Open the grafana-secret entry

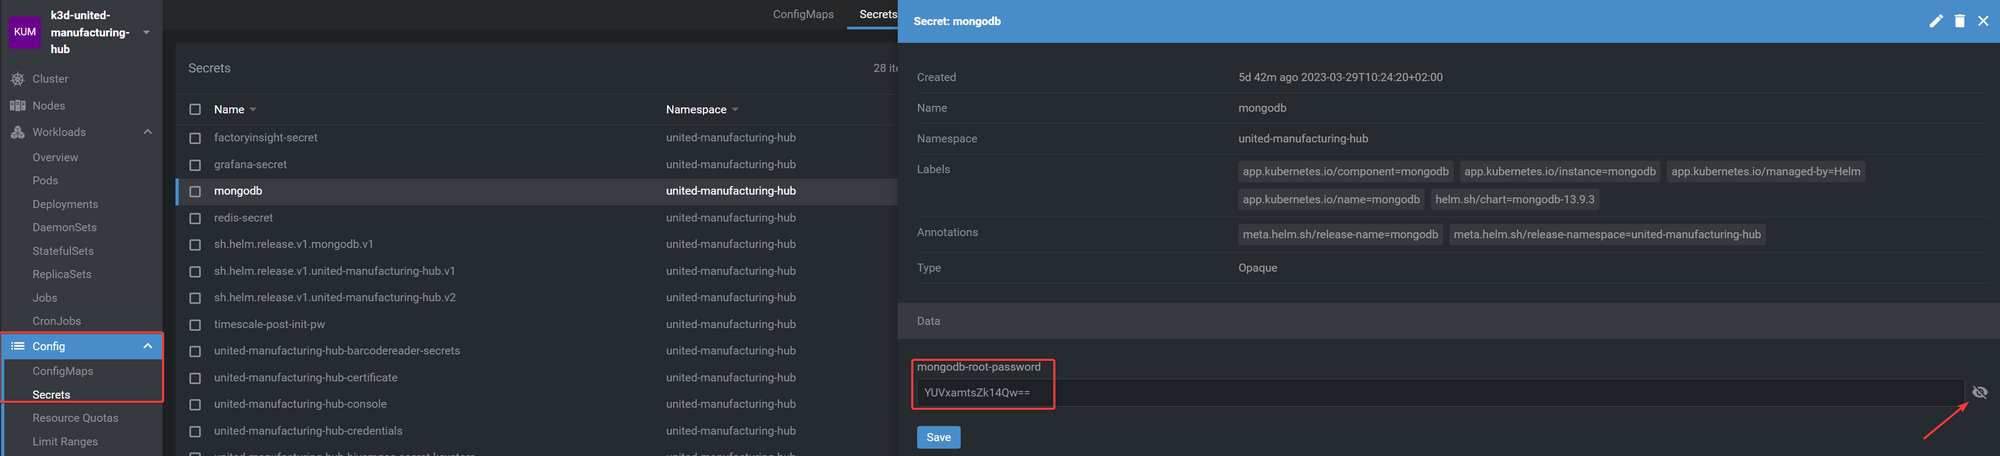(250, 165)
